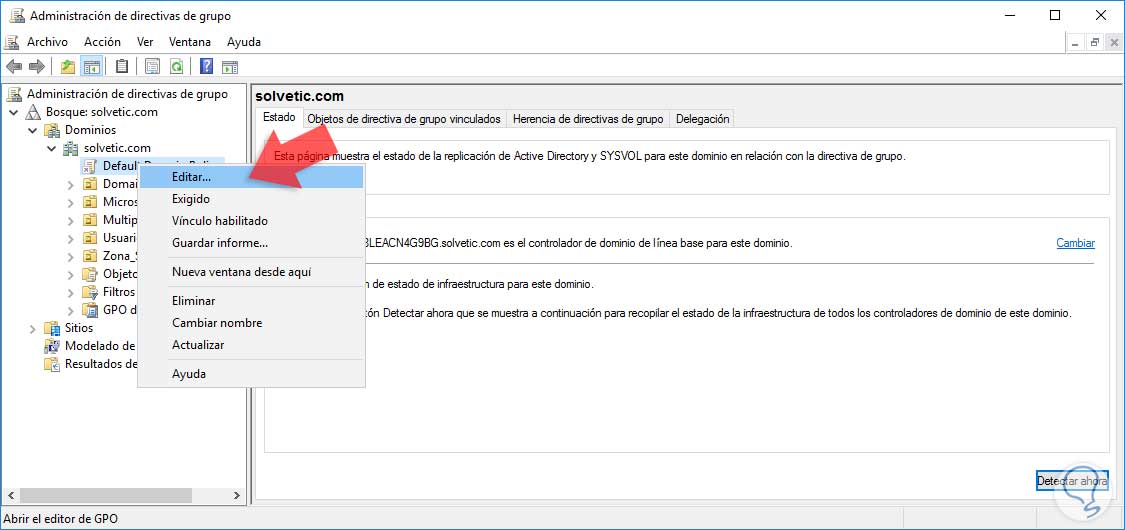Click the Resultados de directivas icon

[52, 364]
